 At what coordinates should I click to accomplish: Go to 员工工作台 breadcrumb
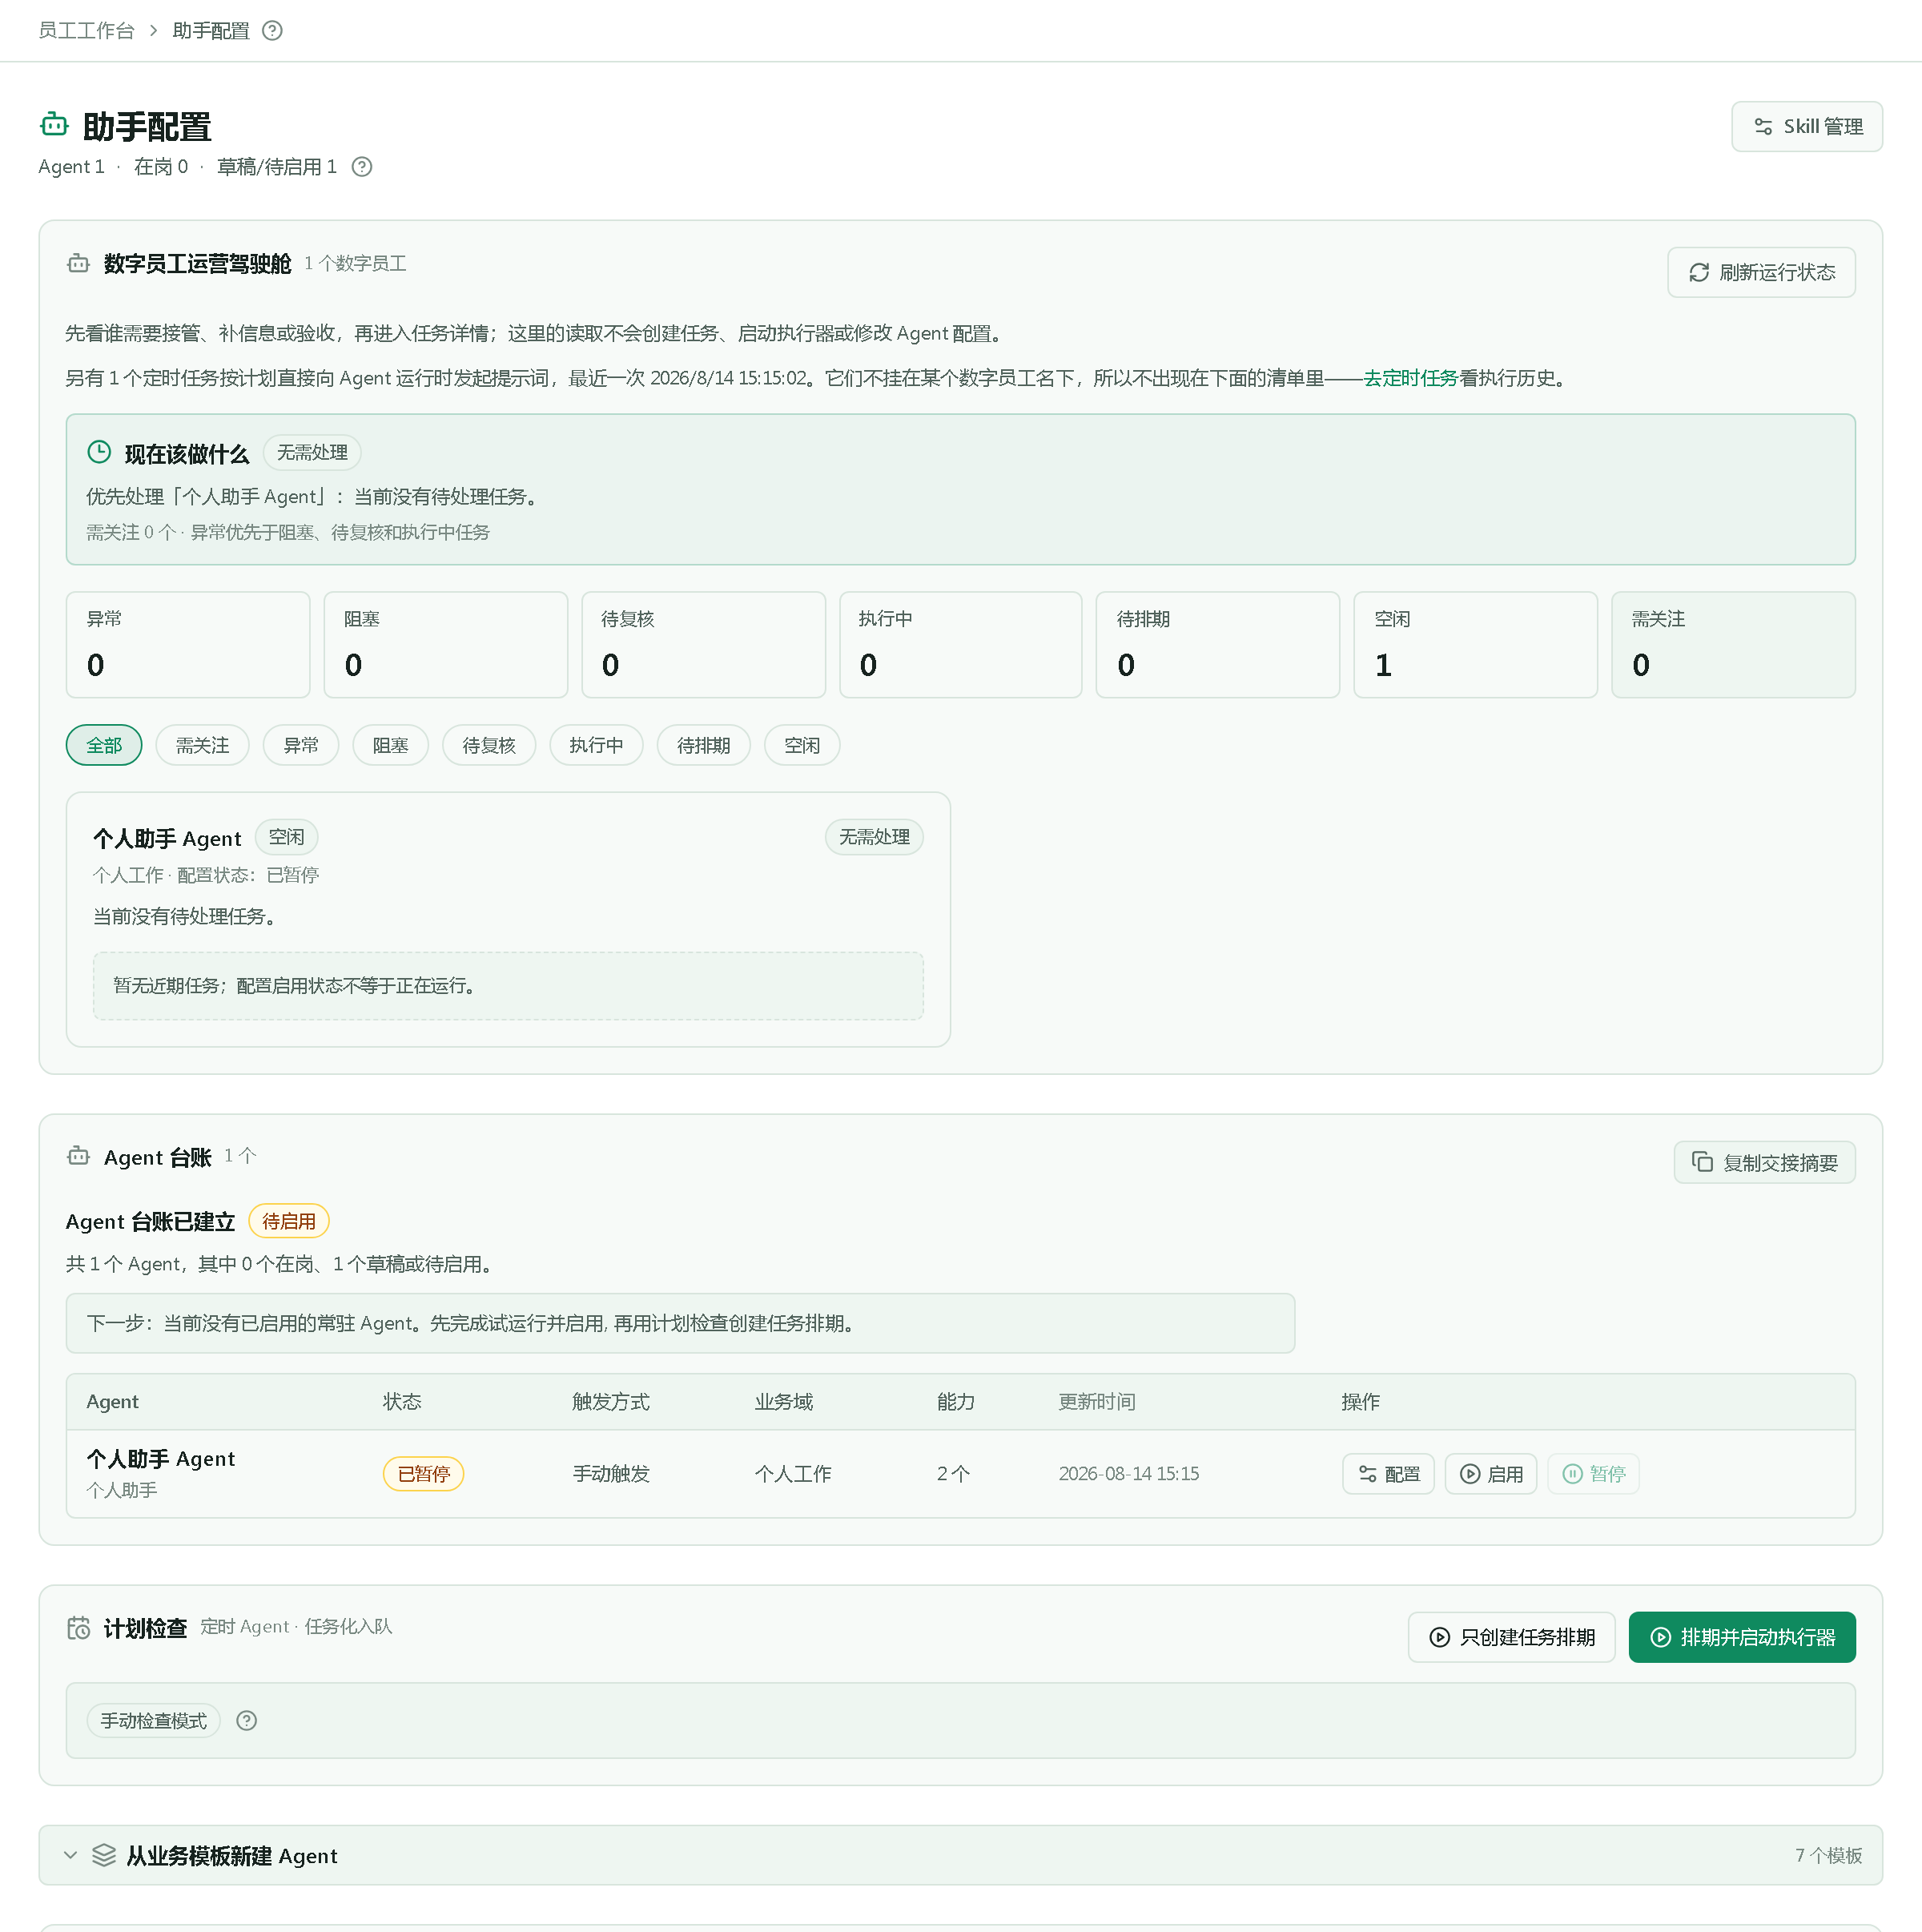click(x=86, y=31)
